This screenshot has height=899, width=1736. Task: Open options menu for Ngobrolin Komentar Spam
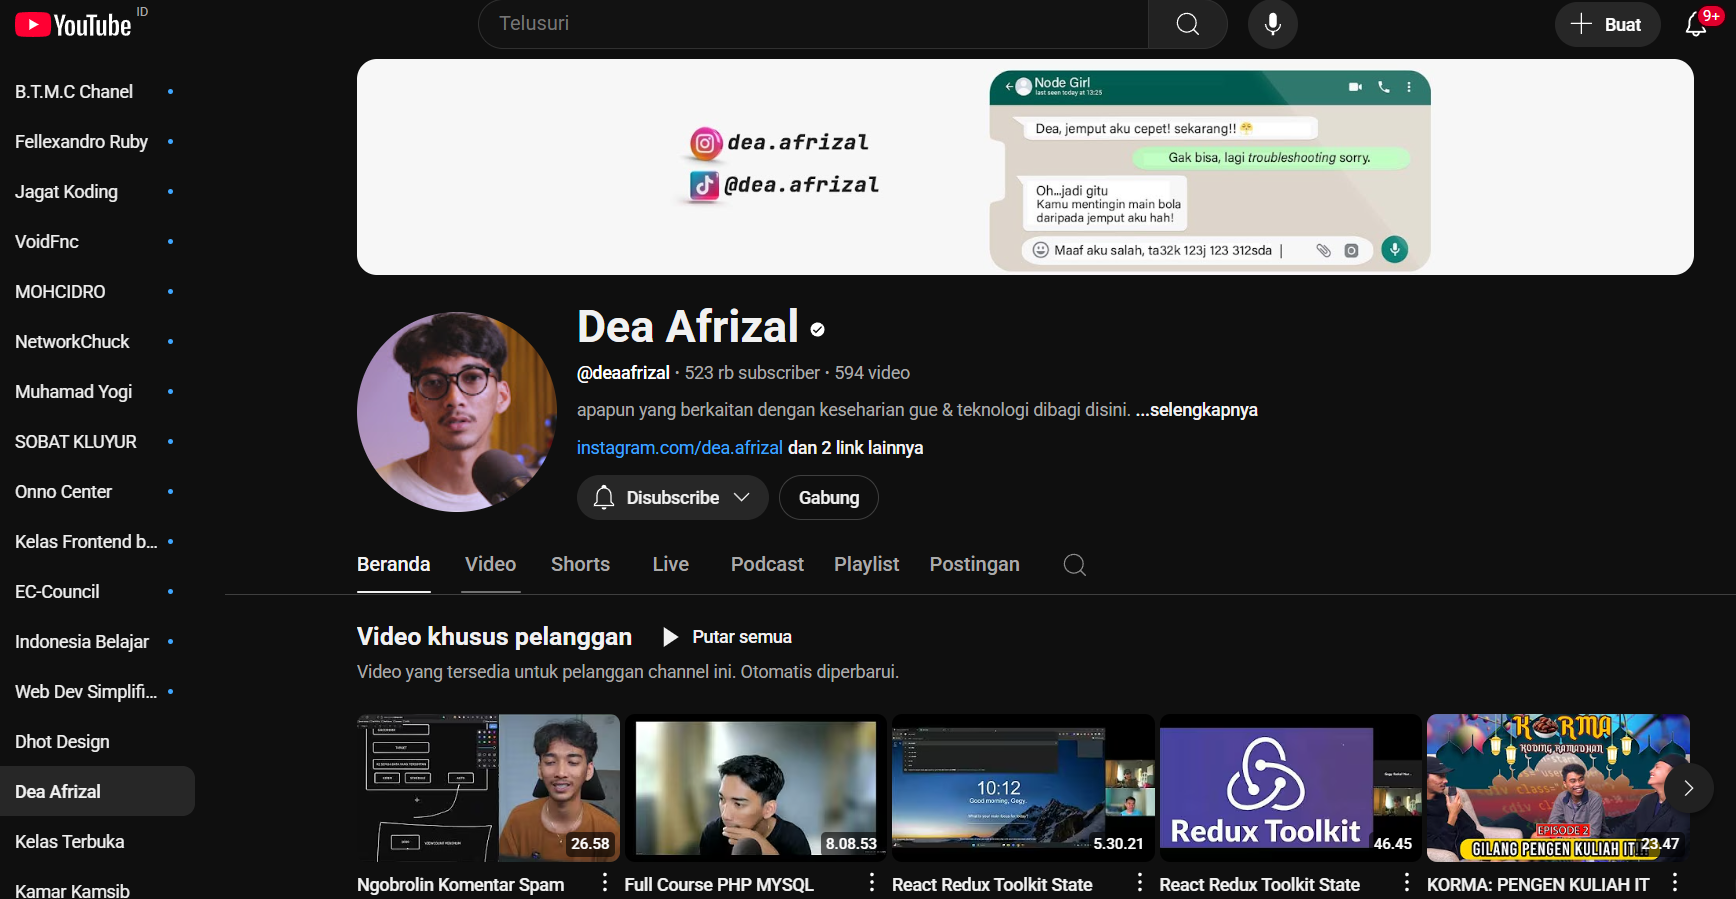604,883
